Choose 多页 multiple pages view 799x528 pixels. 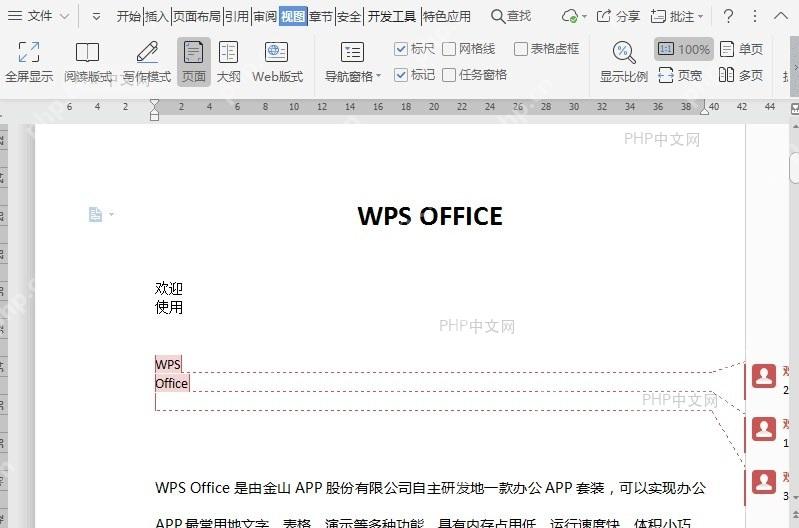[x=741, y=75]
